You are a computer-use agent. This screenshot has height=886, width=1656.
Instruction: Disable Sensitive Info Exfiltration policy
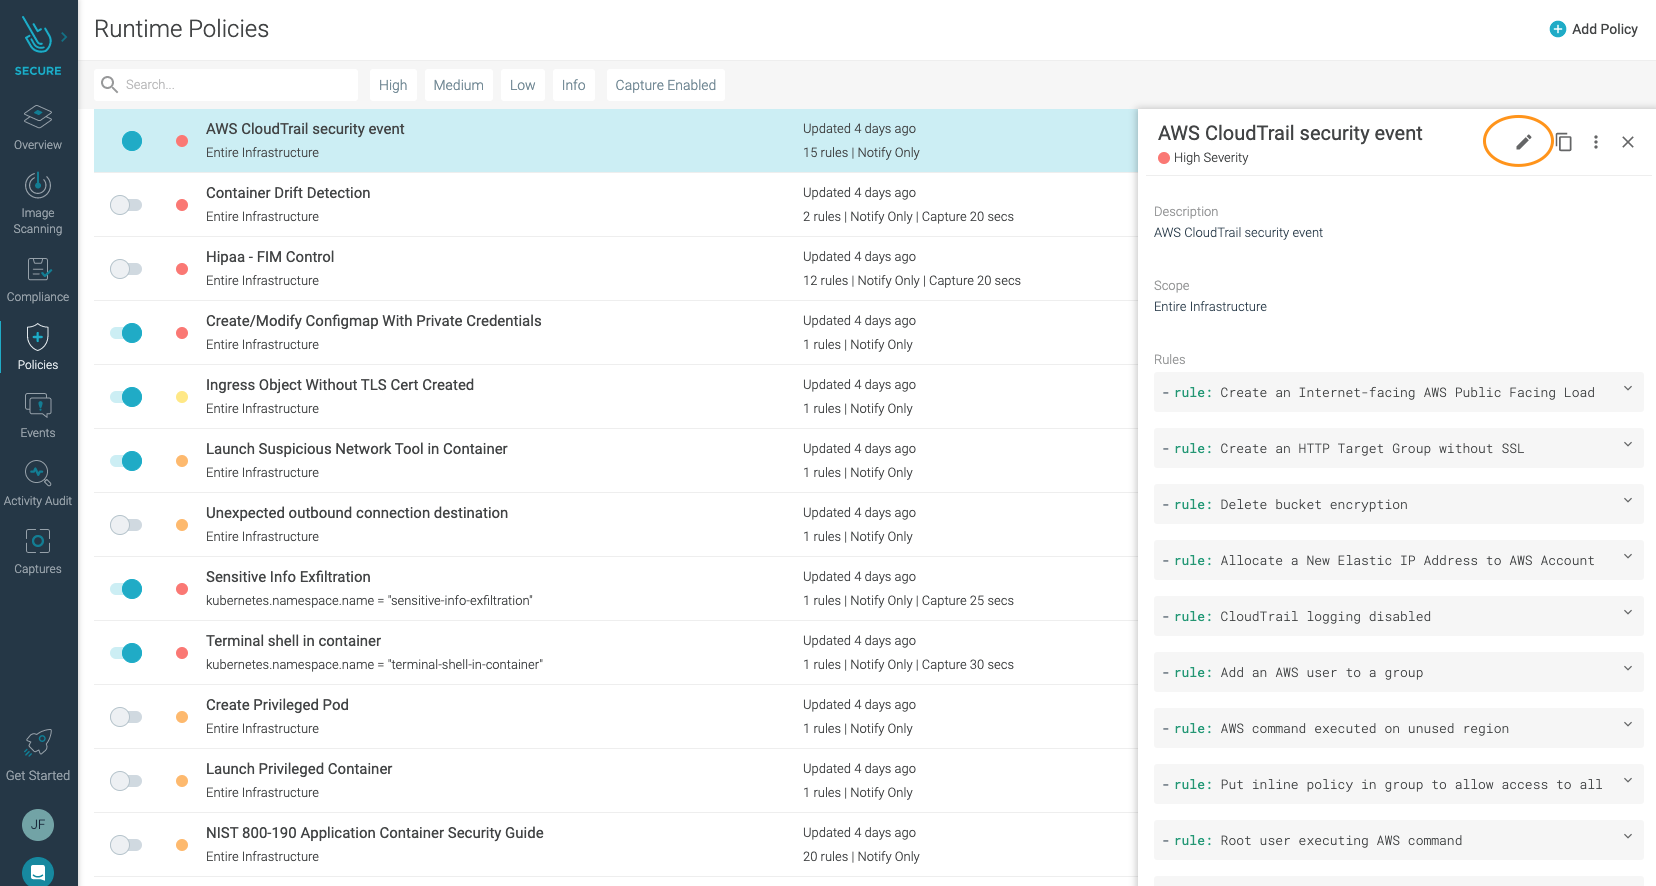tap(126, 589)
